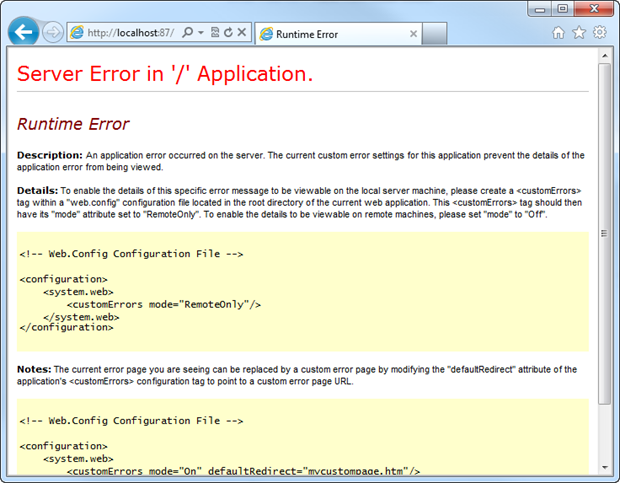The image size is (620, 483).
Task: Open a new blank tab
Action: pyautogui.click(x=434, y=34)
